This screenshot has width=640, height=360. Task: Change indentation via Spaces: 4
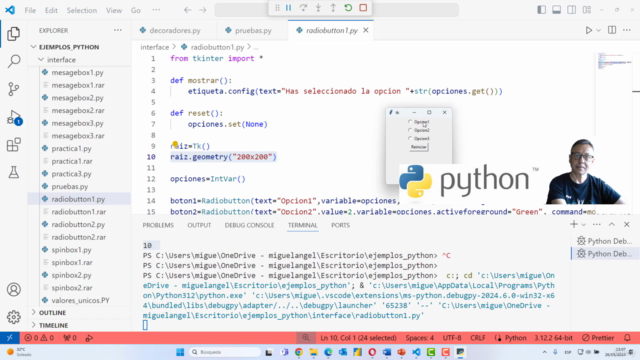(x=420, y=338)
